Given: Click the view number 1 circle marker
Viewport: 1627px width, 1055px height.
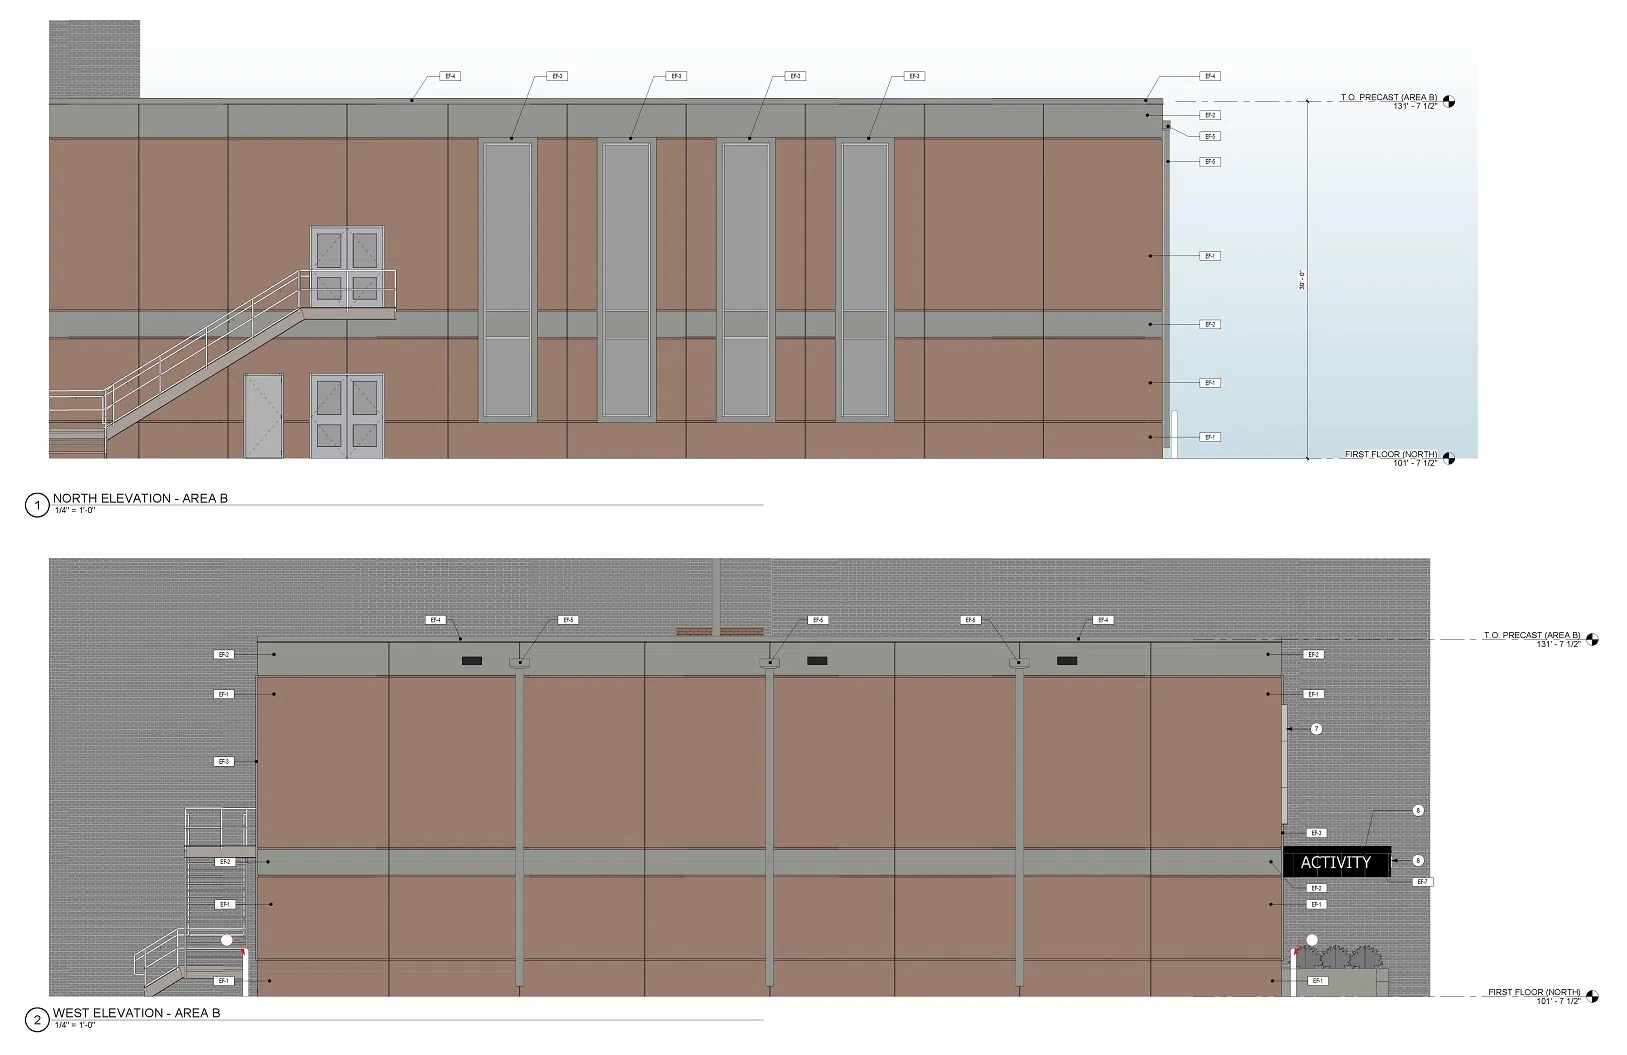Looking at the screenshot, I should 37,506.
